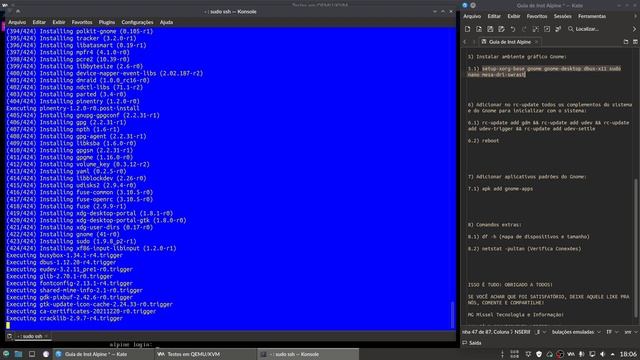The height and width of the screenshot is (360, 640).
Task: Click the show desktop icon in taskbar
Action: click(32, 354)
